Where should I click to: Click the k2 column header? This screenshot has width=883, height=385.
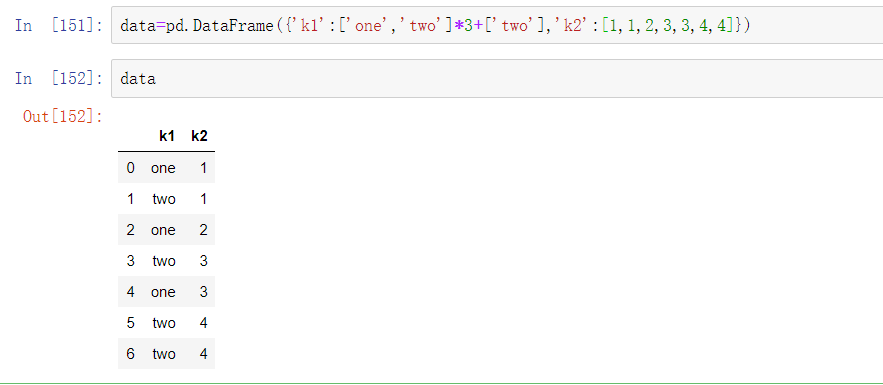tap(199, 136)
